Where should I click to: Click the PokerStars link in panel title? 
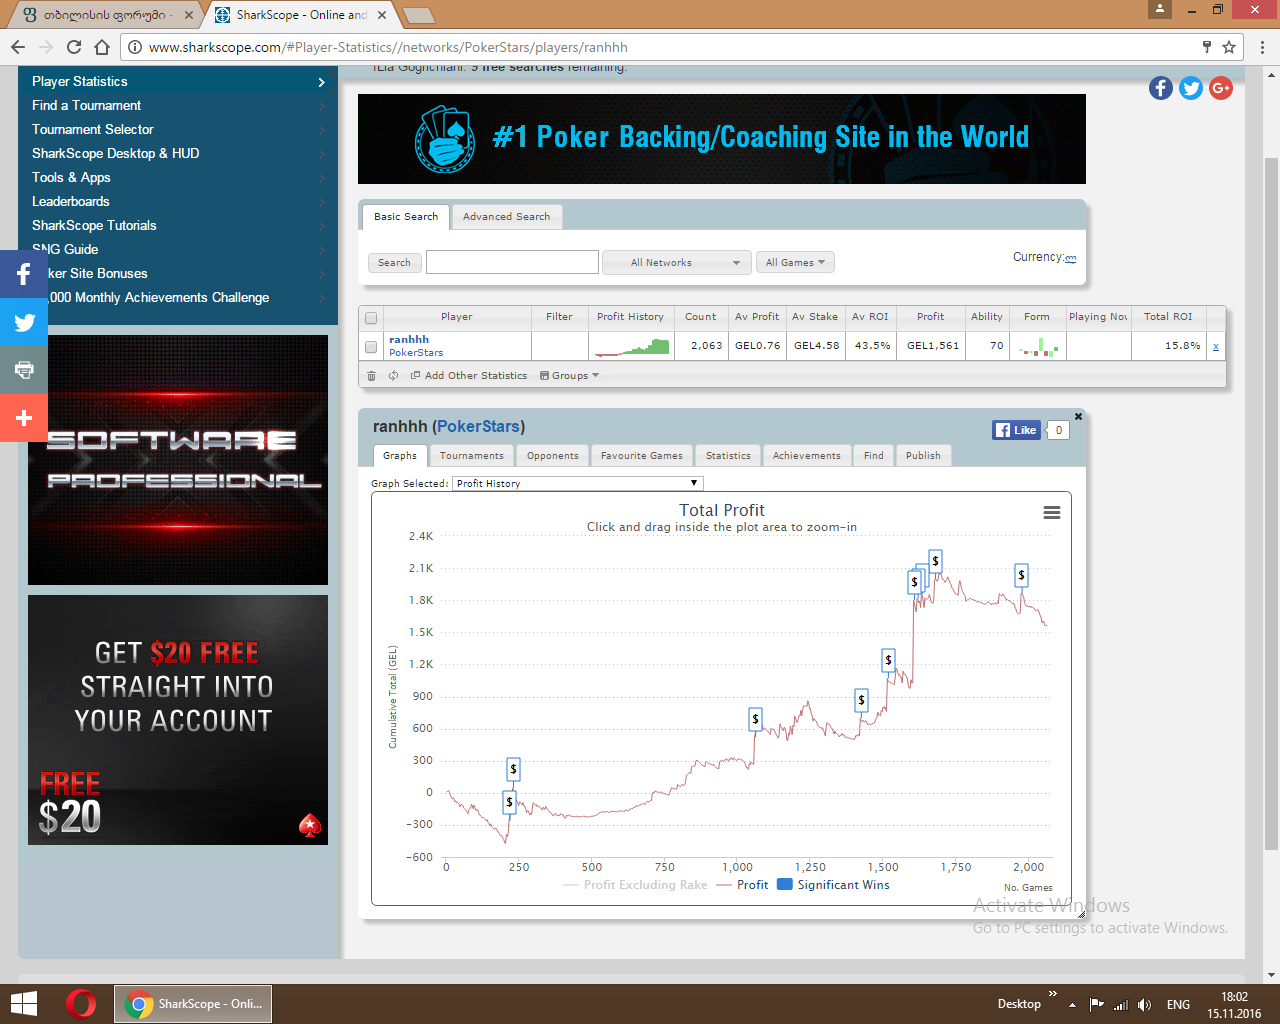point(479,427)
